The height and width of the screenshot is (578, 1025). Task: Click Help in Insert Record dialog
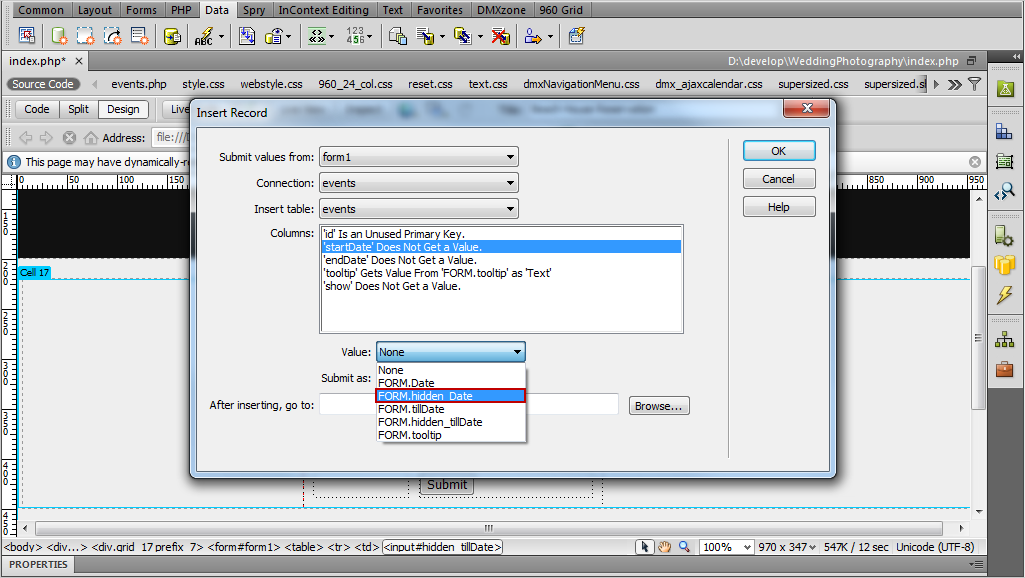(779, 207)
